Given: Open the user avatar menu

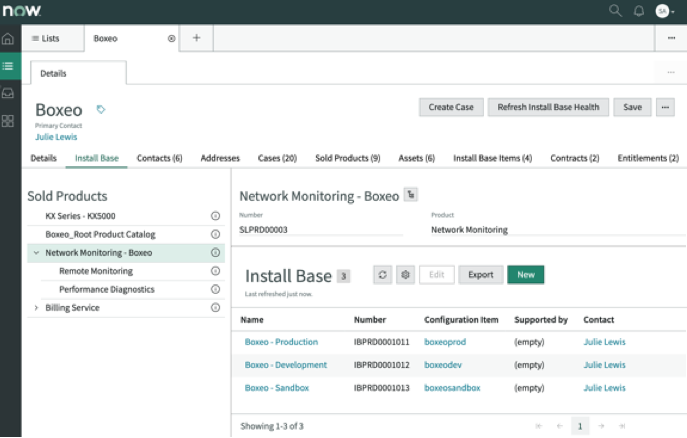Looking at the screenshot, I should pyautogui.click(x=664, y=11).
